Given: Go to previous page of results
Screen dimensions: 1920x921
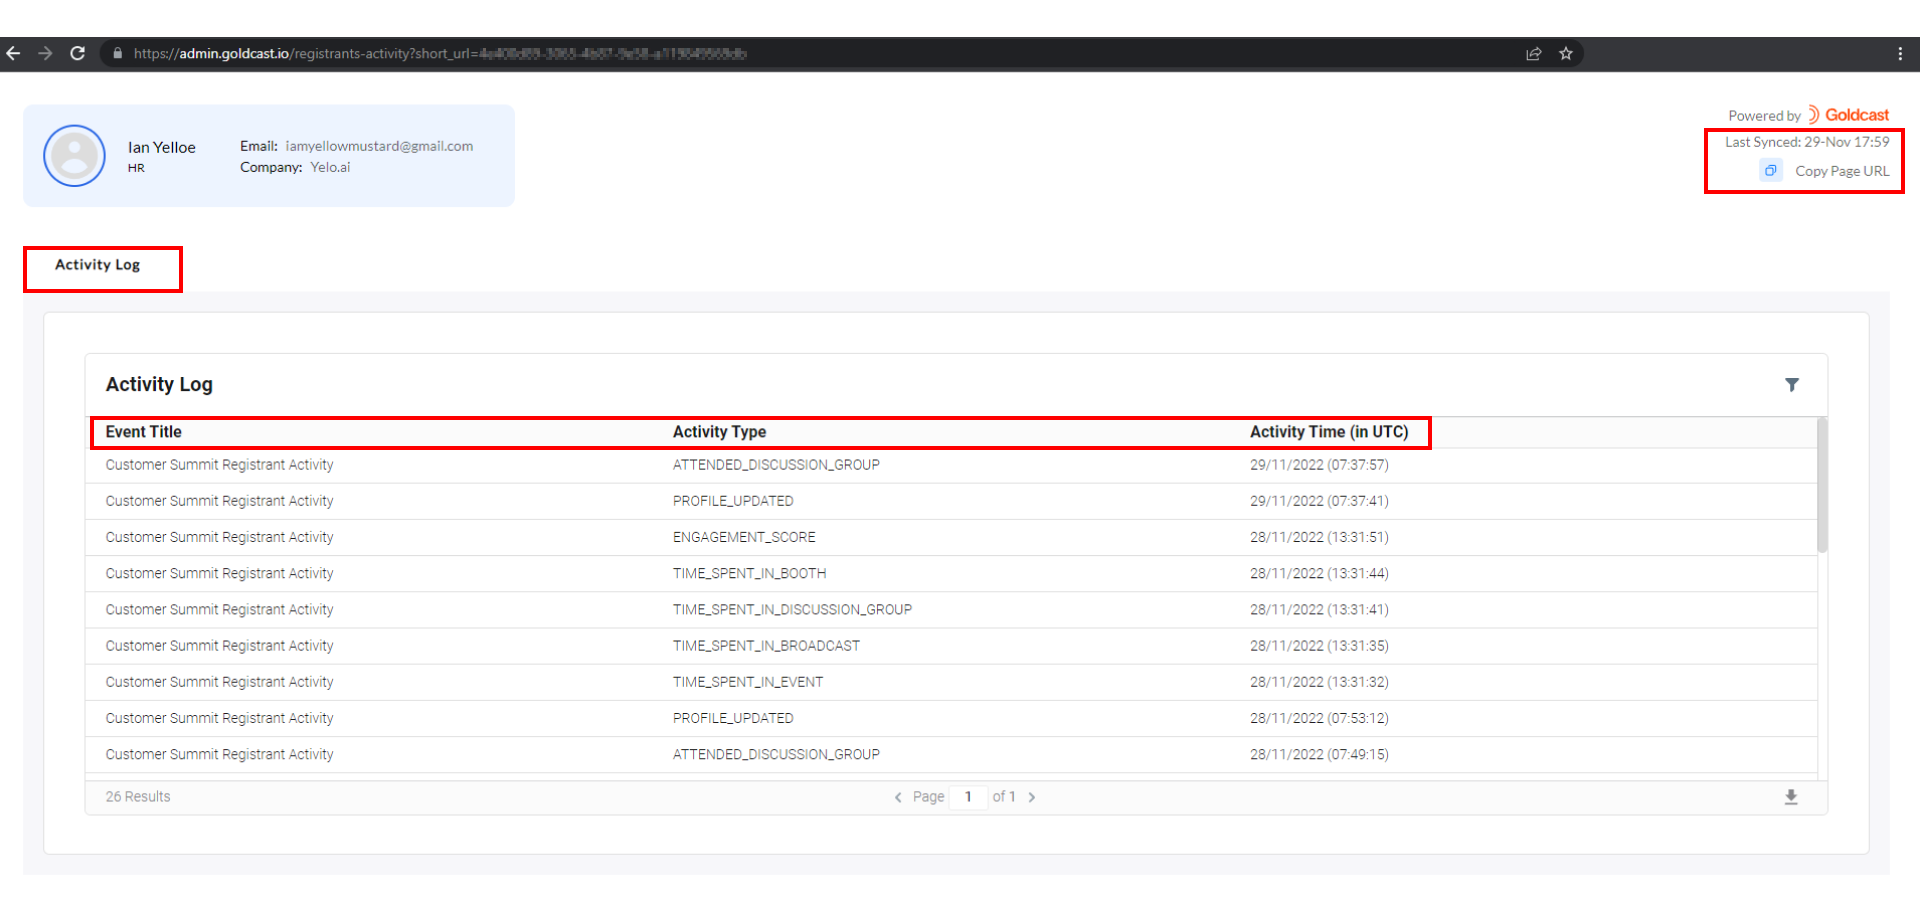Looking at the screenshot, I should 898,797.
